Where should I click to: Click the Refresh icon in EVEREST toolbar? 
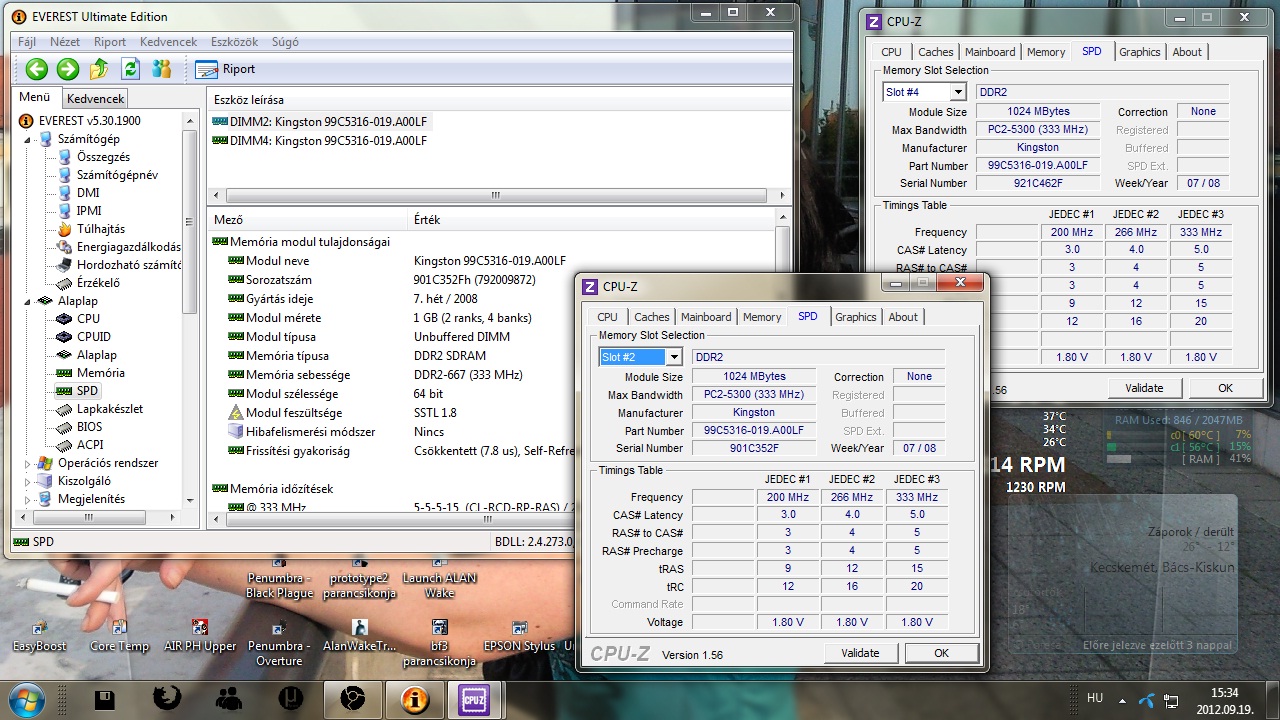130,69
